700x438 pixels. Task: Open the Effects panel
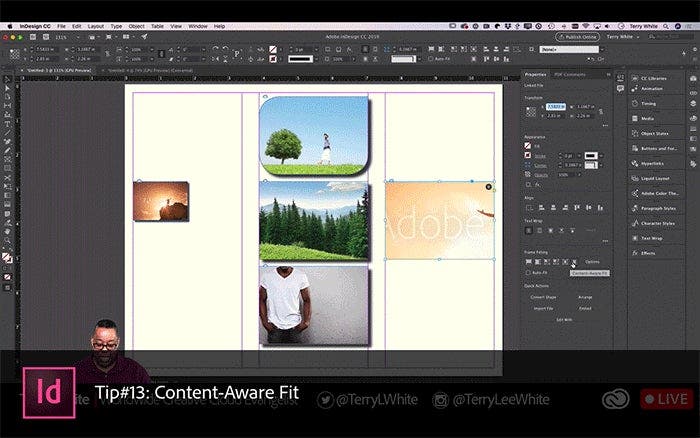coord(648,253)
